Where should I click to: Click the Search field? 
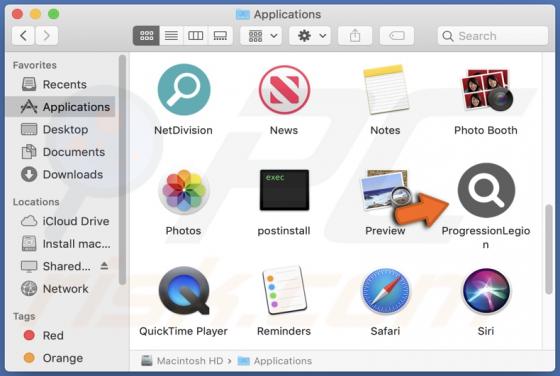(x=493, y=36)
